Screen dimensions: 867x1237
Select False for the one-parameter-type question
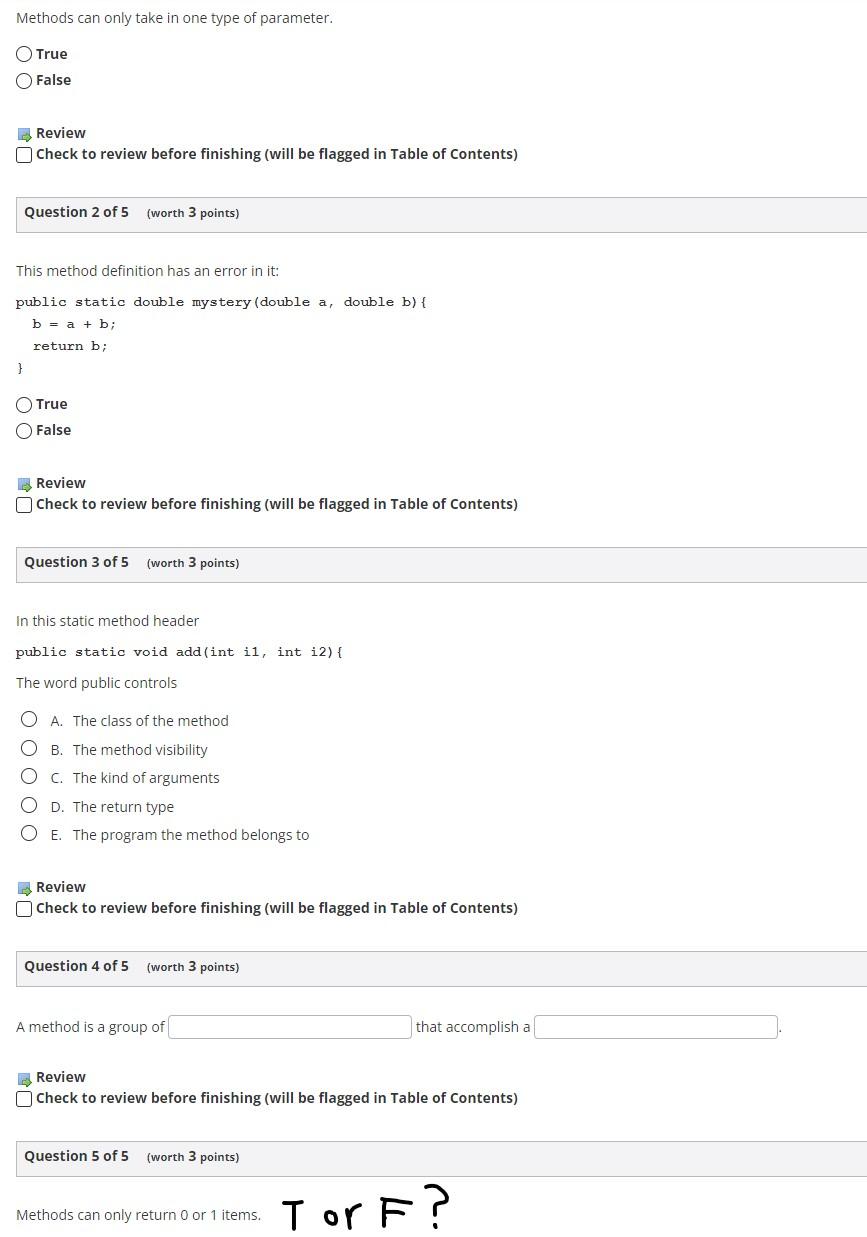click(x=23, y=80)
